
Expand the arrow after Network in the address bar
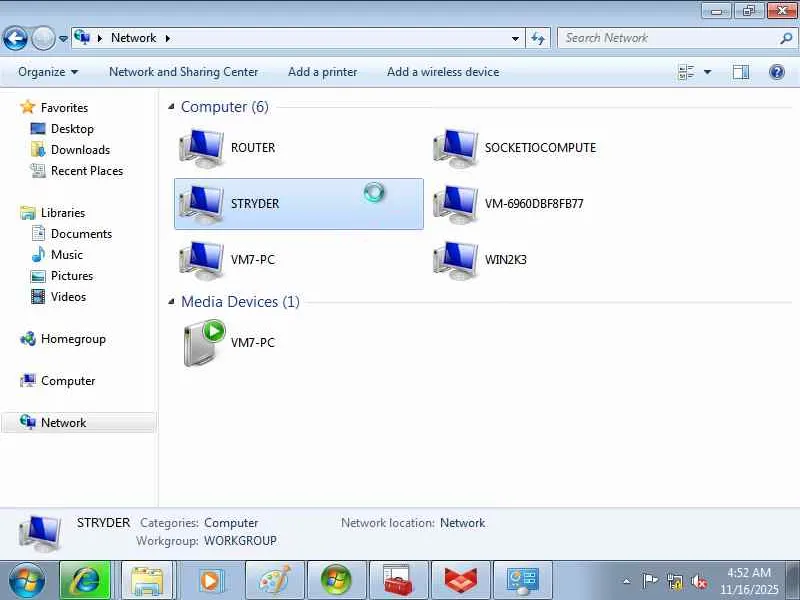tap(167, 38)
